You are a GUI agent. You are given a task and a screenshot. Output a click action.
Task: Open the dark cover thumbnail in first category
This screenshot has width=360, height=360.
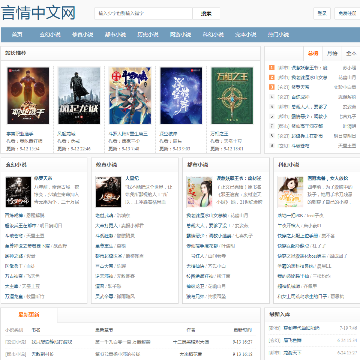(x=18, y=192)
